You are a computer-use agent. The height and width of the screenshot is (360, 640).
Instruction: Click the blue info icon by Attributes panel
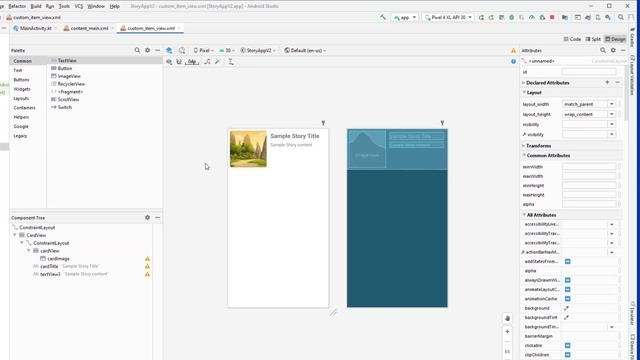(513, 61)
